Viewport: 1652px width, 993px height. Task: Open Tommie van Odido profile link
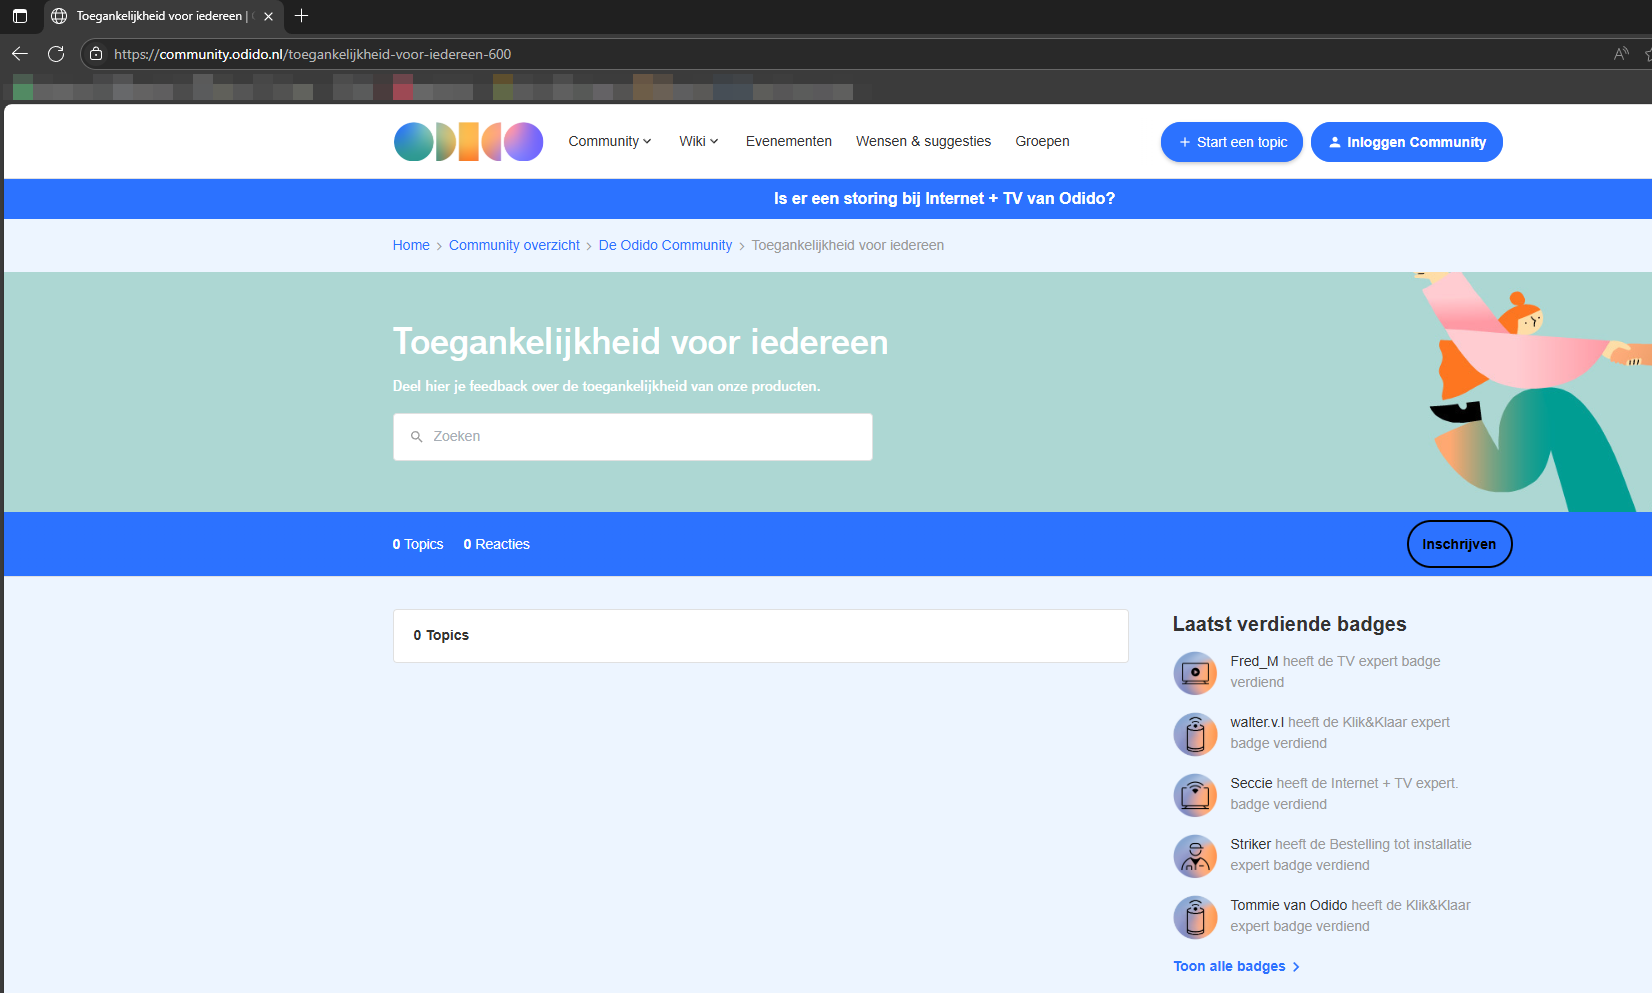(x=1288, y=905)
